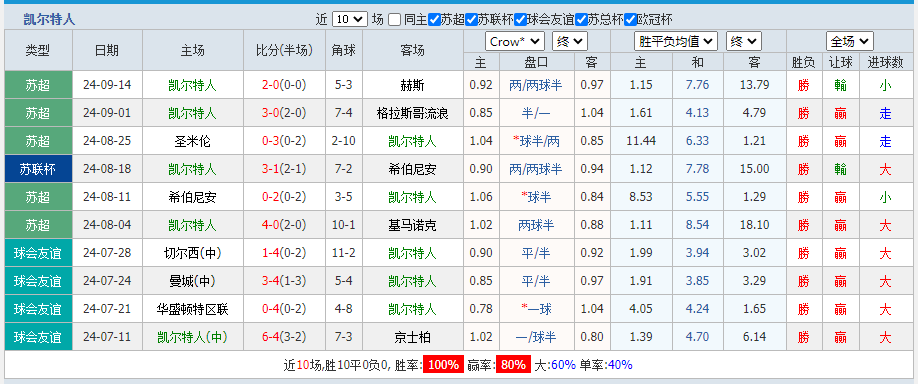Open 曼城(中) team link
Image resolution: width=918 pixels, height=384 pixels.
(x=193, y=282)
